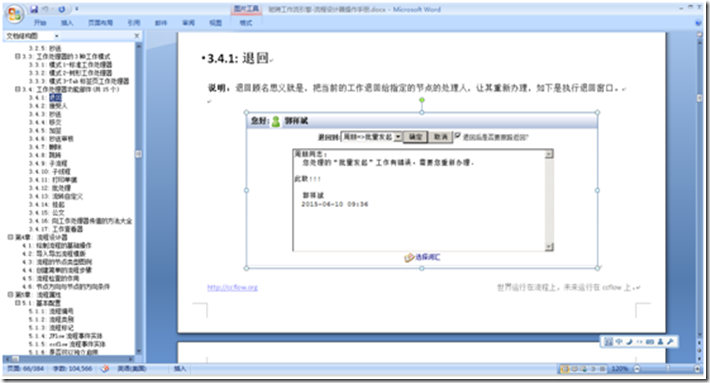Go to heading 3.4.2 接受人

click(48, 106)
